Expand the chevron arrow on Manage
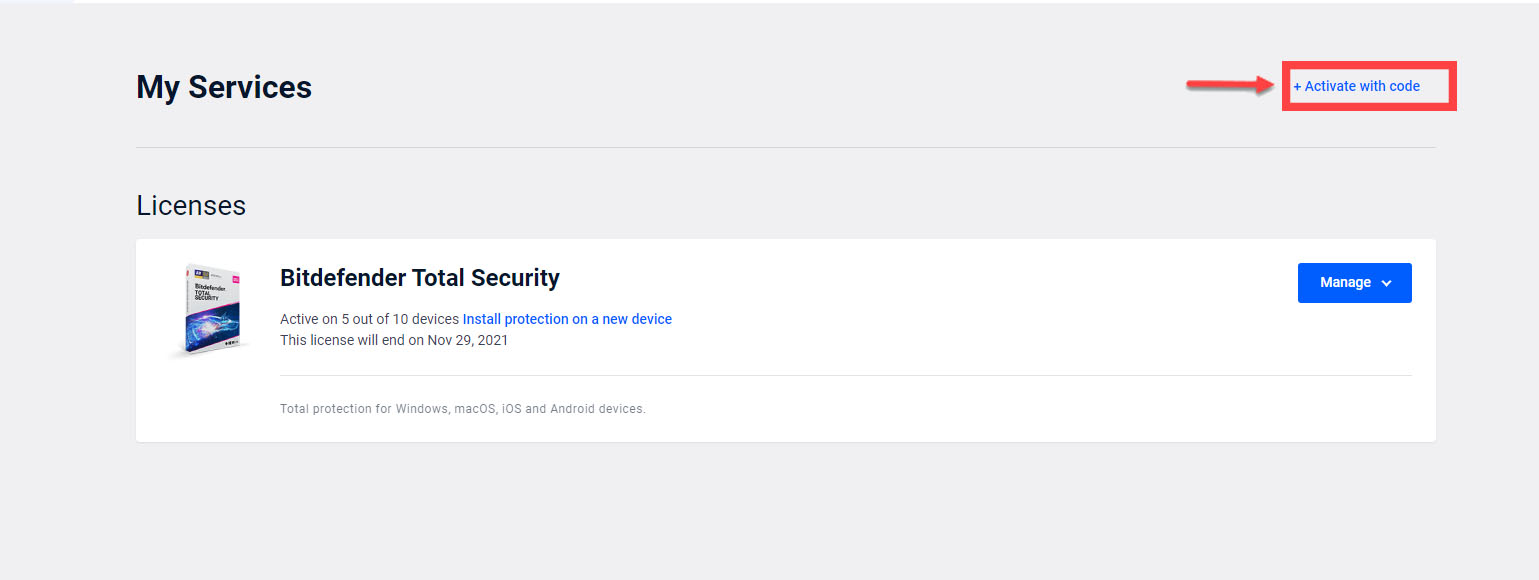 coord(1386,284)
